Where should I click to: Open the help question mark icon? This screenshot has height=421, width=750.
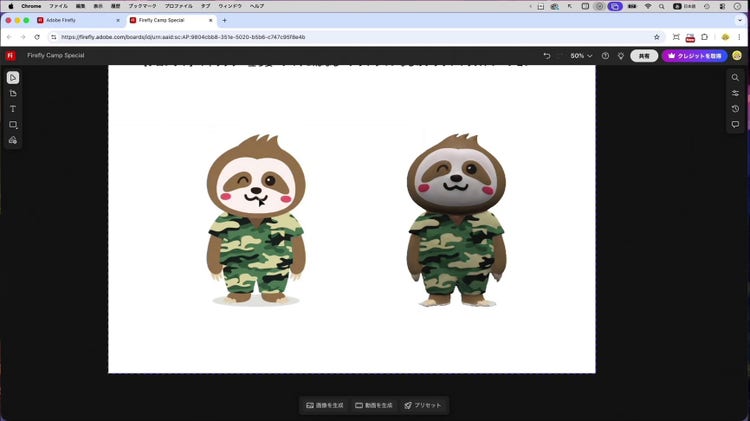click(605, 56)
